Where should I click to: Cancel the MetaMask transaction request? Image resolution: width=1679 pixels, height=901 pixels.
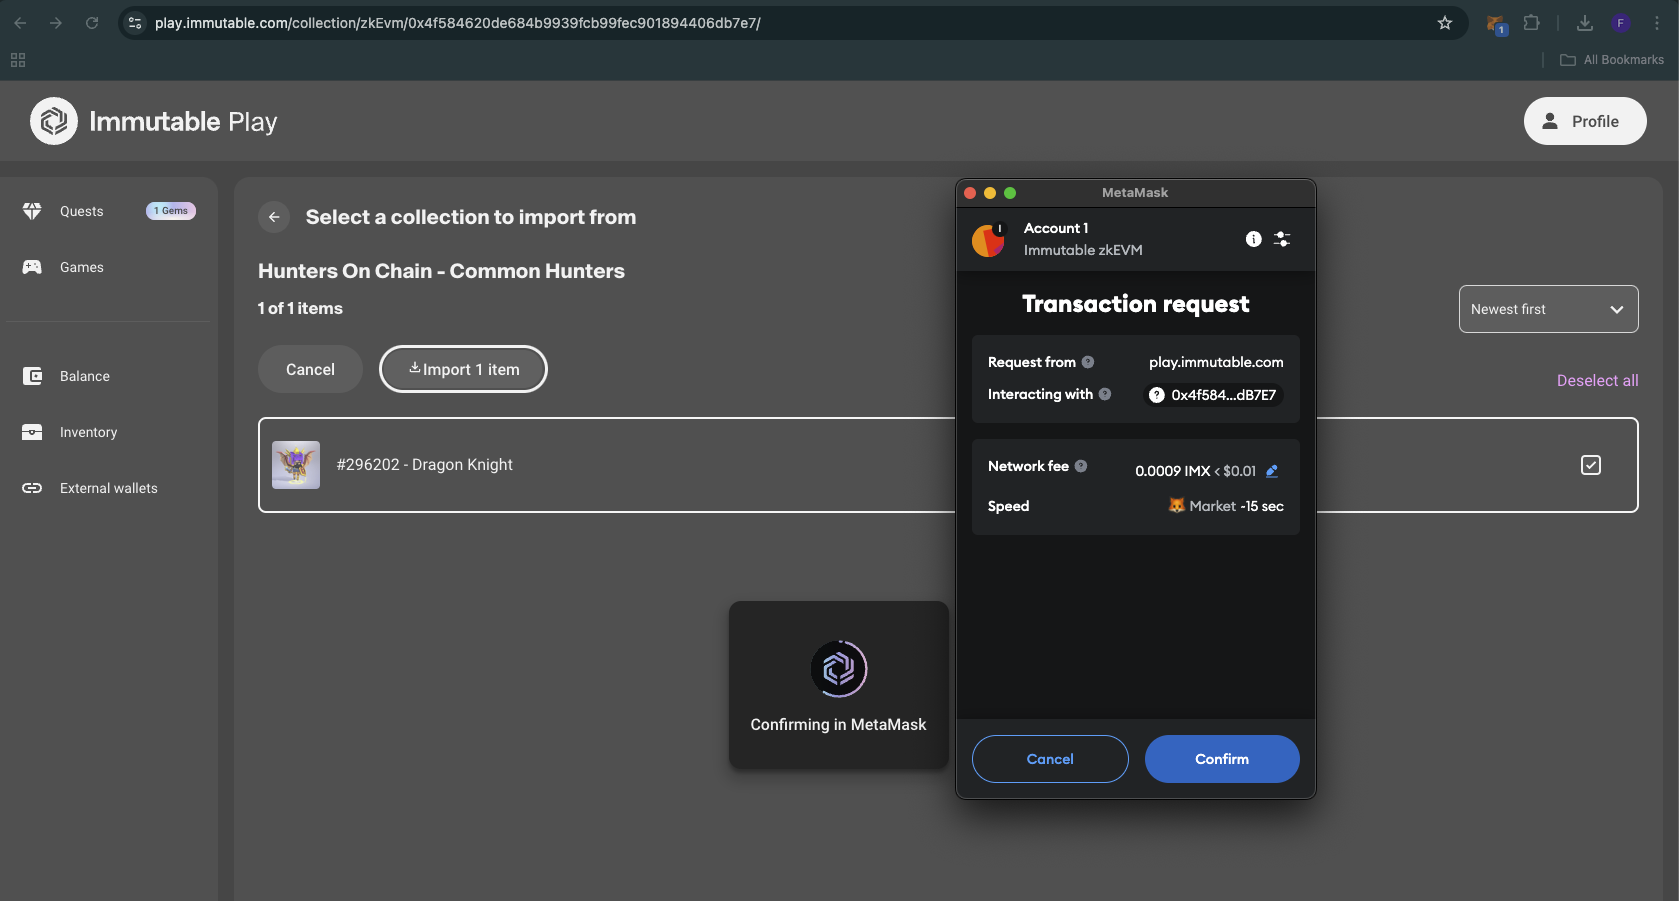(1050, 759)
